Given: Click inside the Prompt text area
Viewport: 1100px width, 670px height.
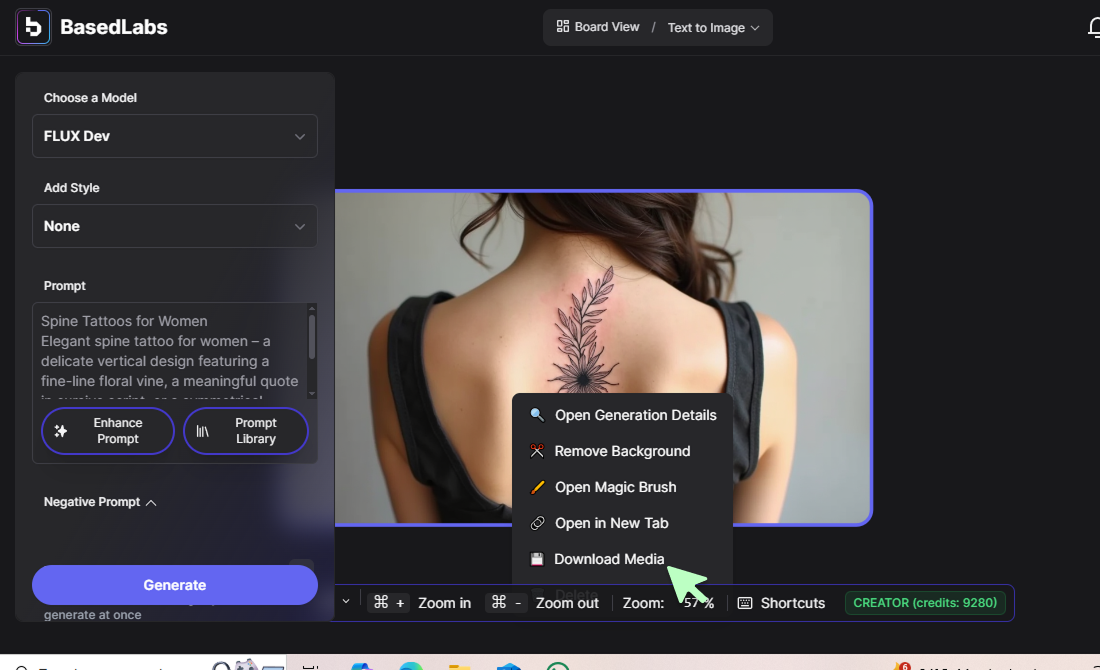Looking at the screenshot, I should [x=170, y=350].
